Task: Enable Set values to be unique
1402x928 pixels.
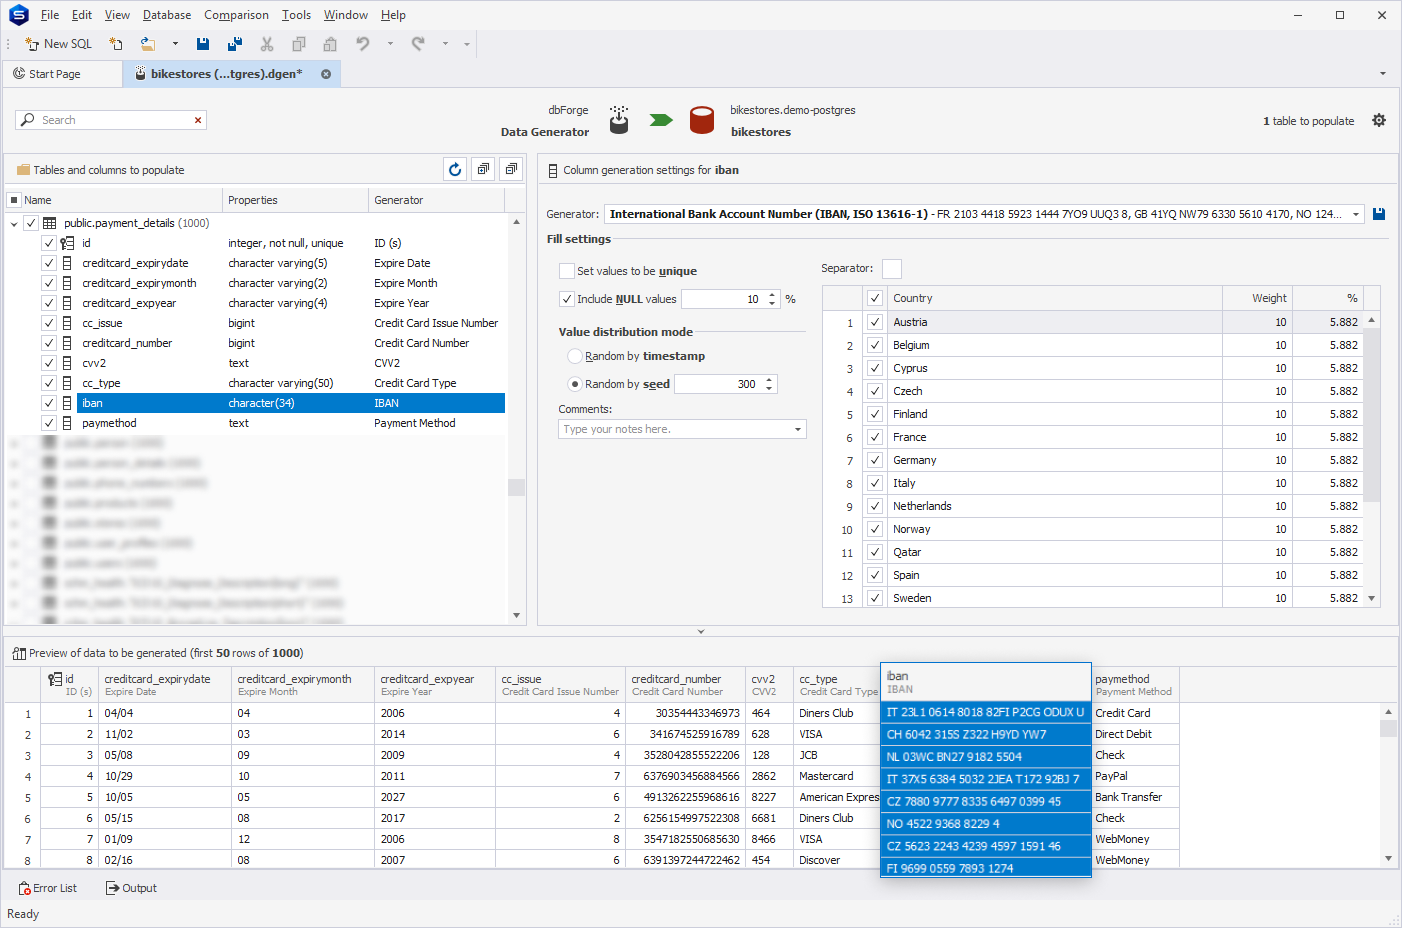Action: pos(567,271)
